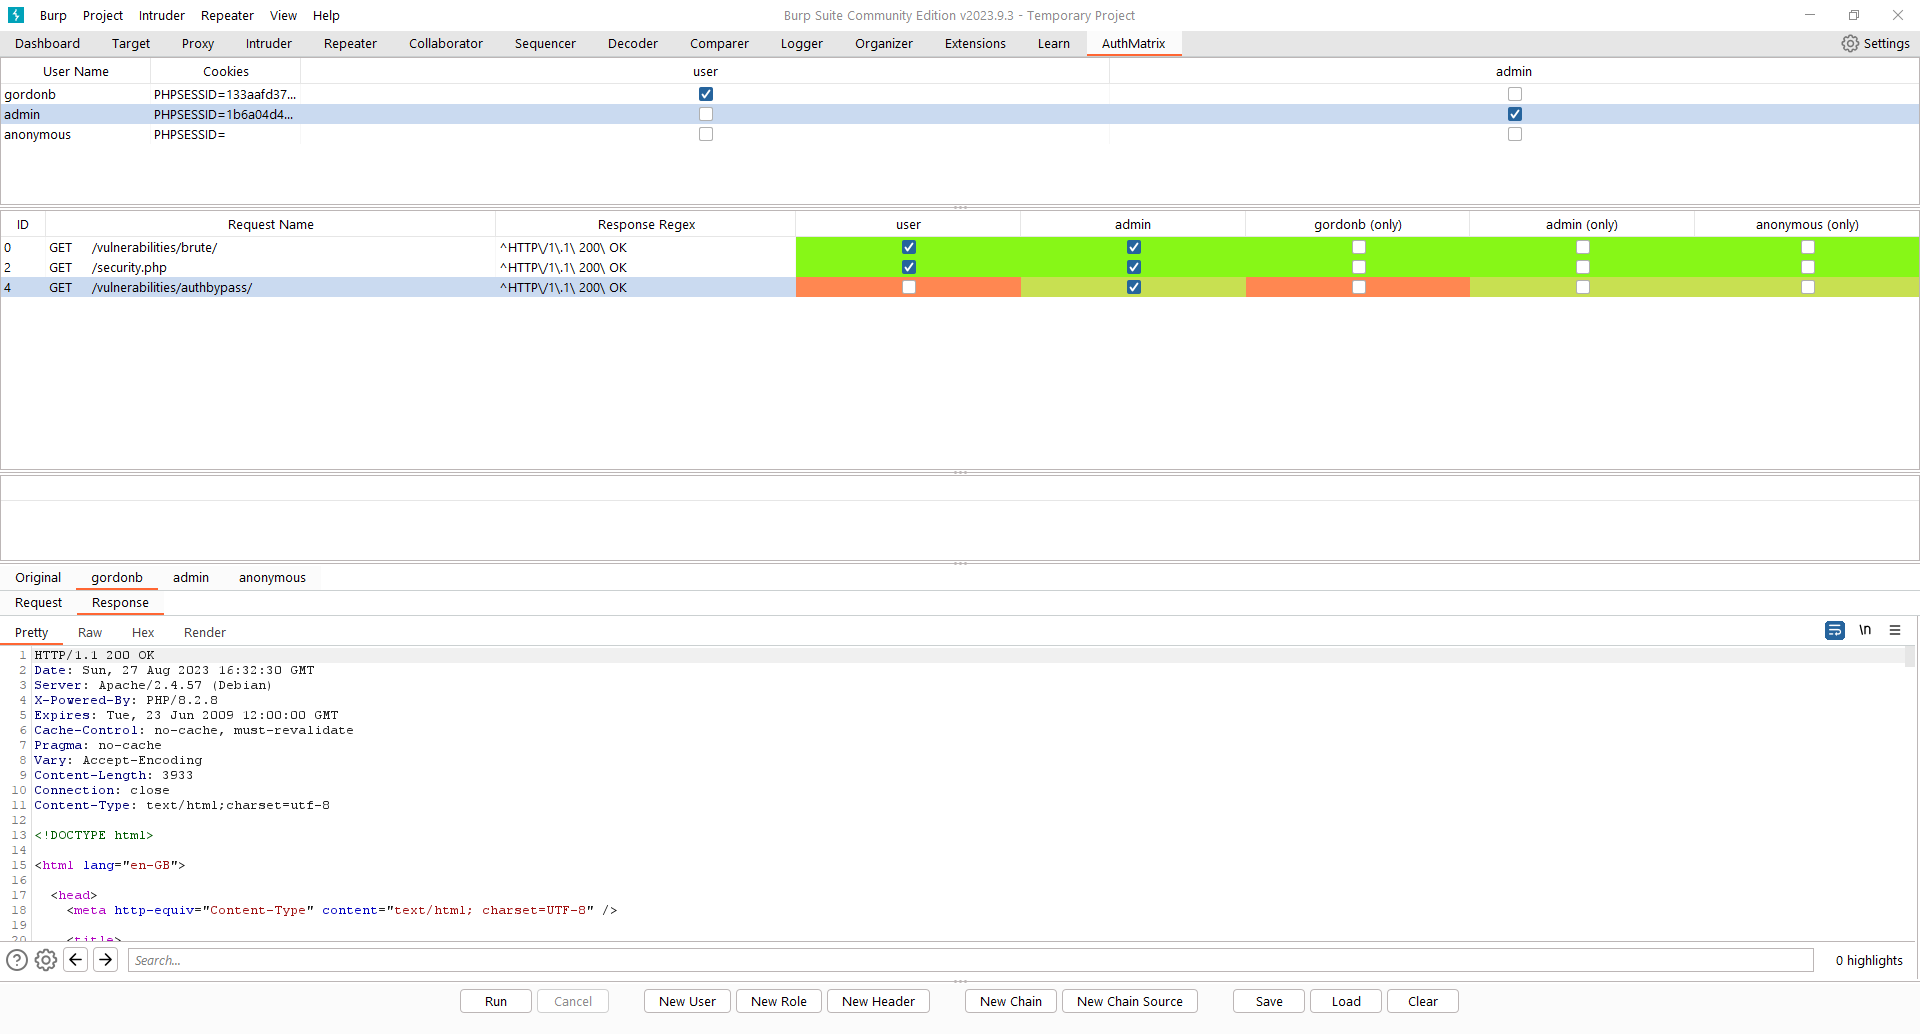Switch to the Extensions tab
The height and width of the screenshot is (1034, 1920).
tap(975, 43)
